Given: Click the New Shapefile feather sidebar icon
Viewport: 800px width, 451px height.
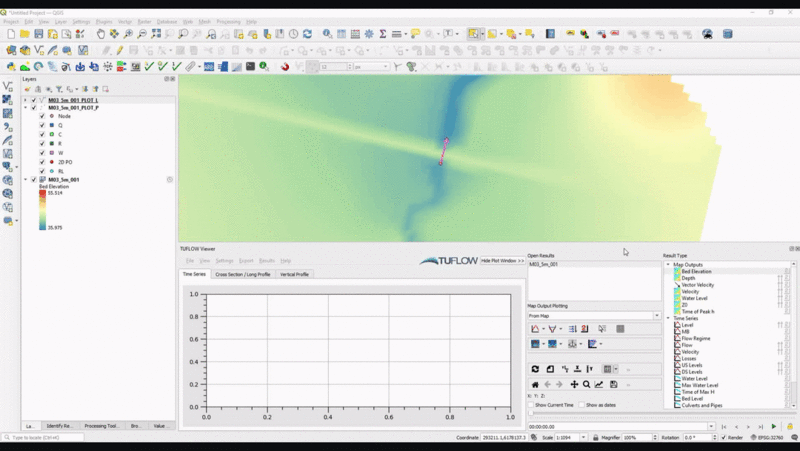Looking at the screenshot, I should 7,140.
